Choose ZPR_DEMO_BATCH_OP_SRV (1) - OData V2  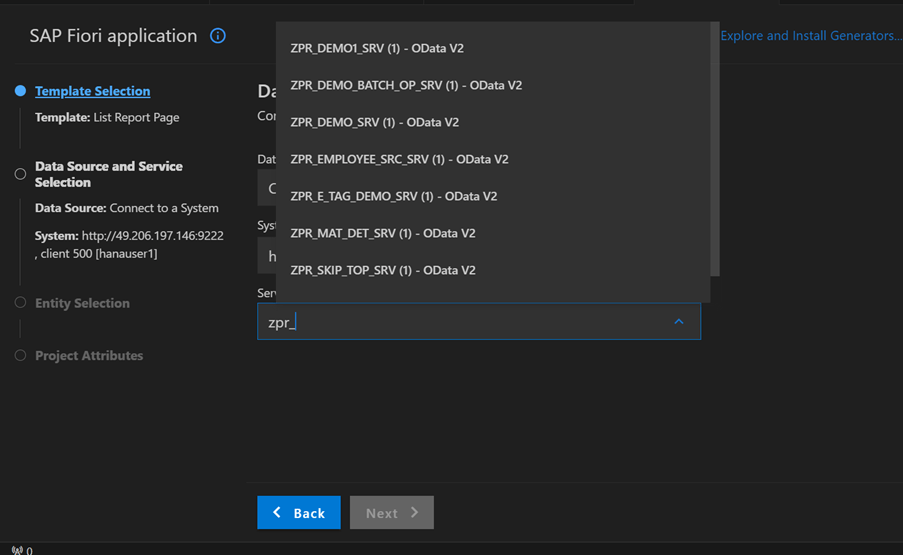(x=493, y=85)
